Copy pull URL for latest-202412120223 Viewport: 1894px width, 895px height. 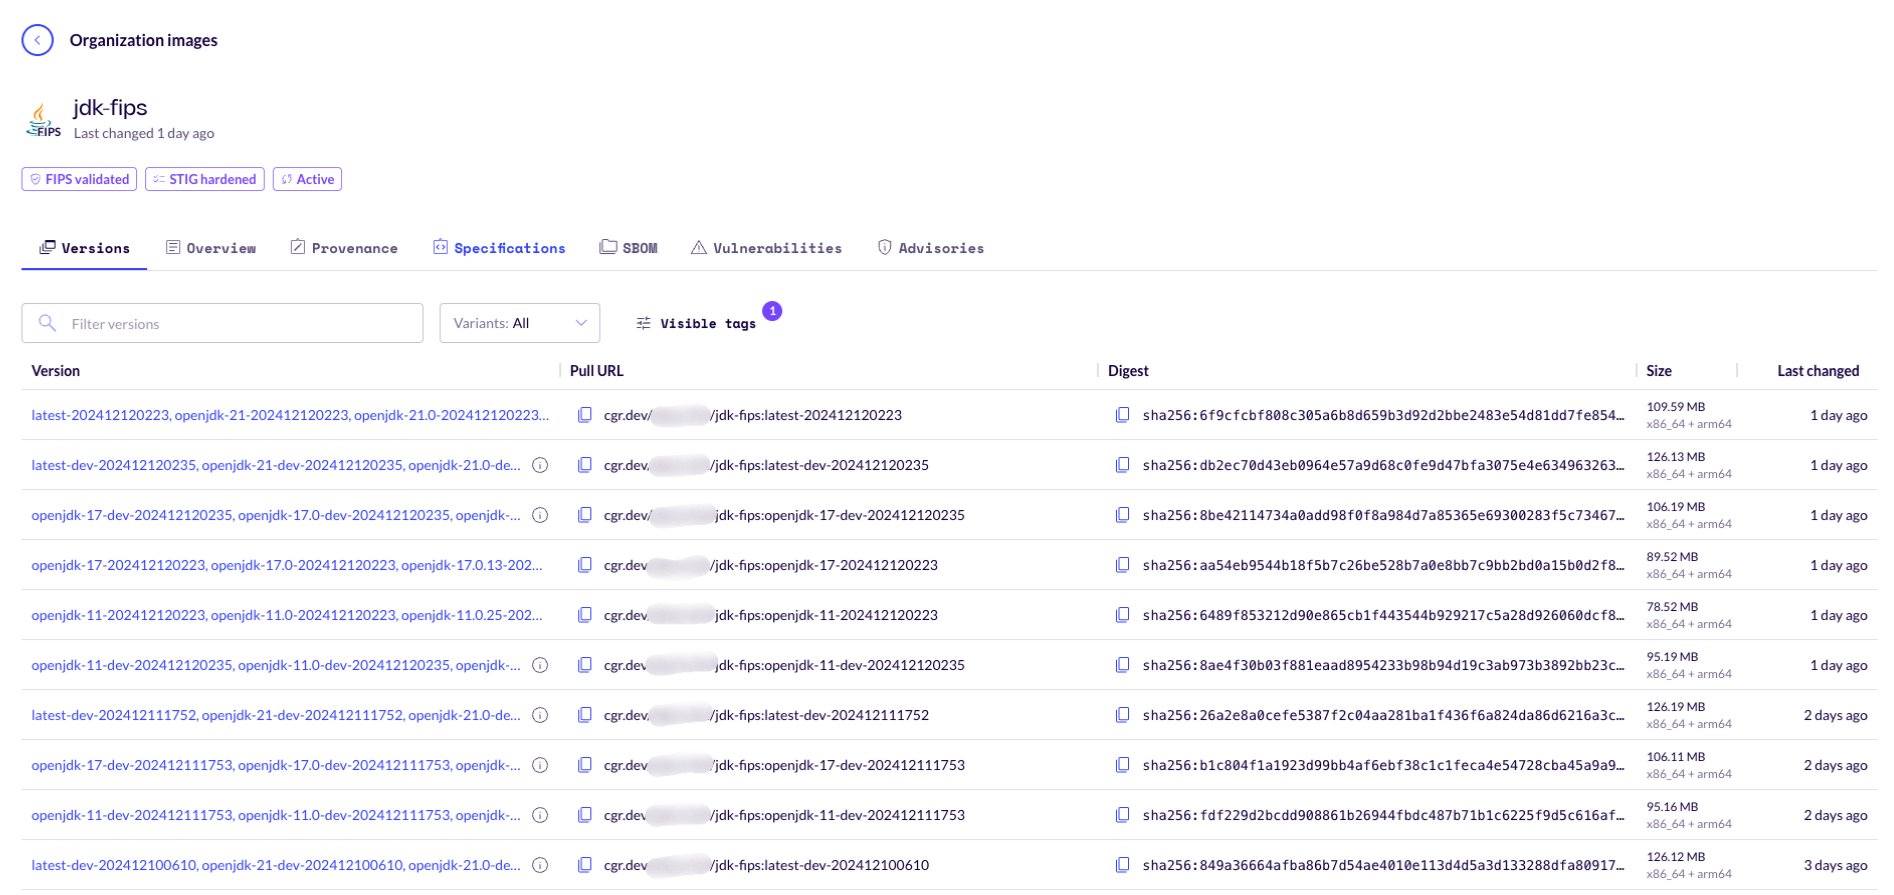(585, 415)
